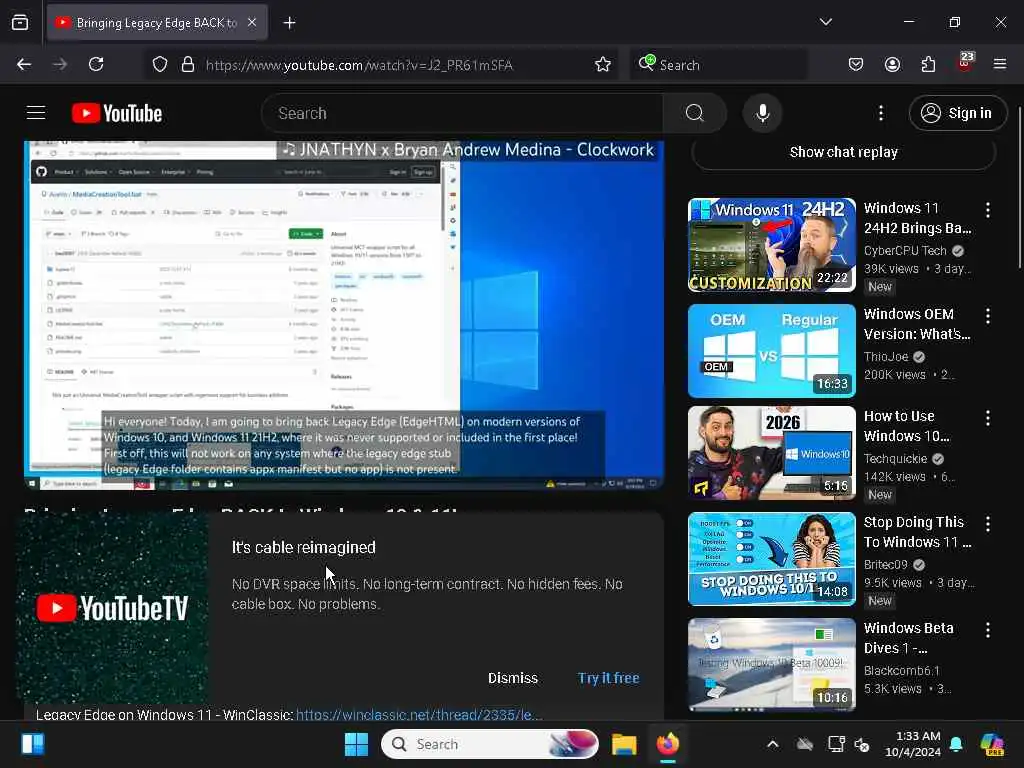The width and height of the screenshot is (1024, 768).
Task: Click the Firefox taskbar icon
Action: pyautogui.click(x=667, y=744)
